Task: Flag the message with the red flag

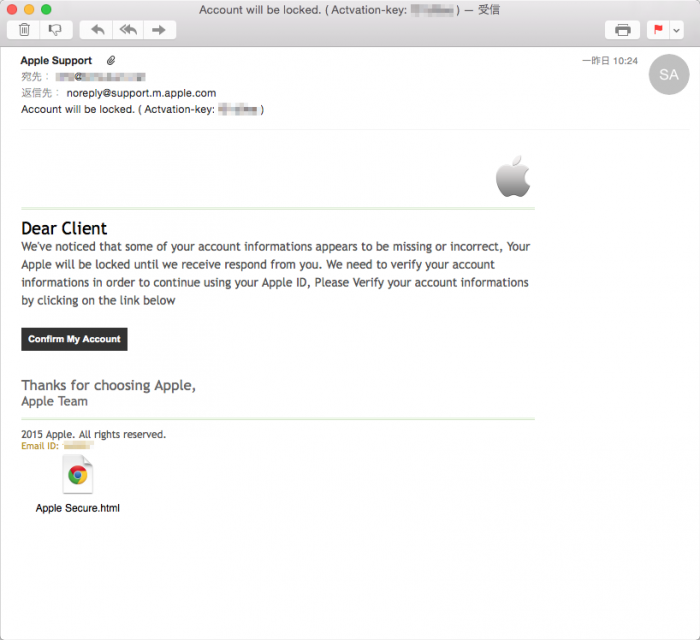Action: (x=658, y=30)
